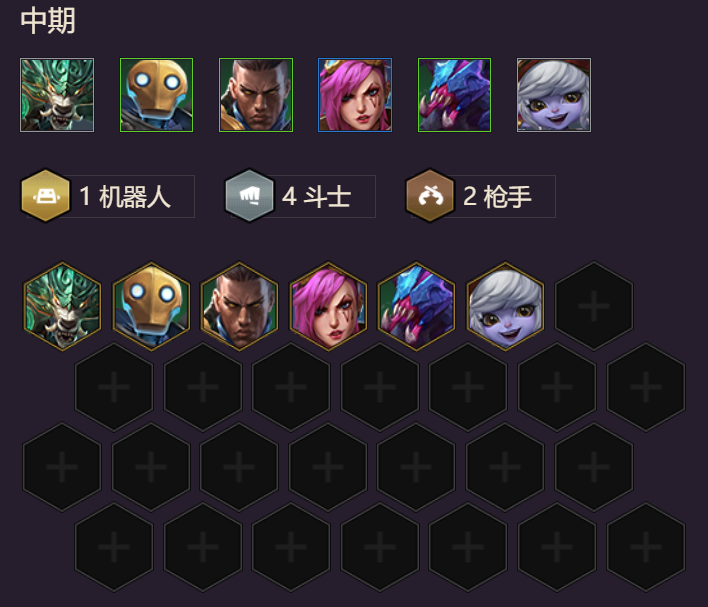Screen dimensions: 708x607
Task: Click the blue-purple monster square portrait
Action: [x=454, y=95]
